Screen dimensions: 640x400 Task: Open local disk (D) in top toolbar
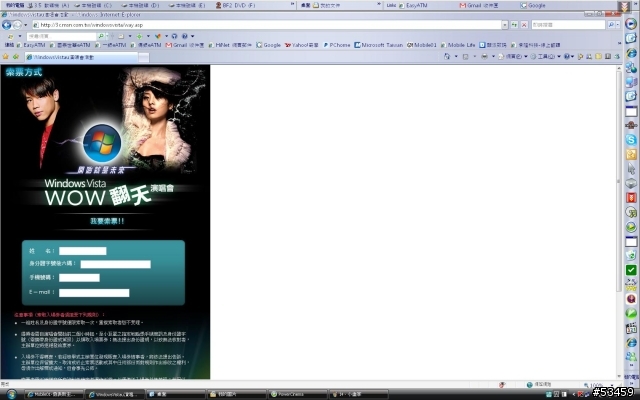pos(140,5)
